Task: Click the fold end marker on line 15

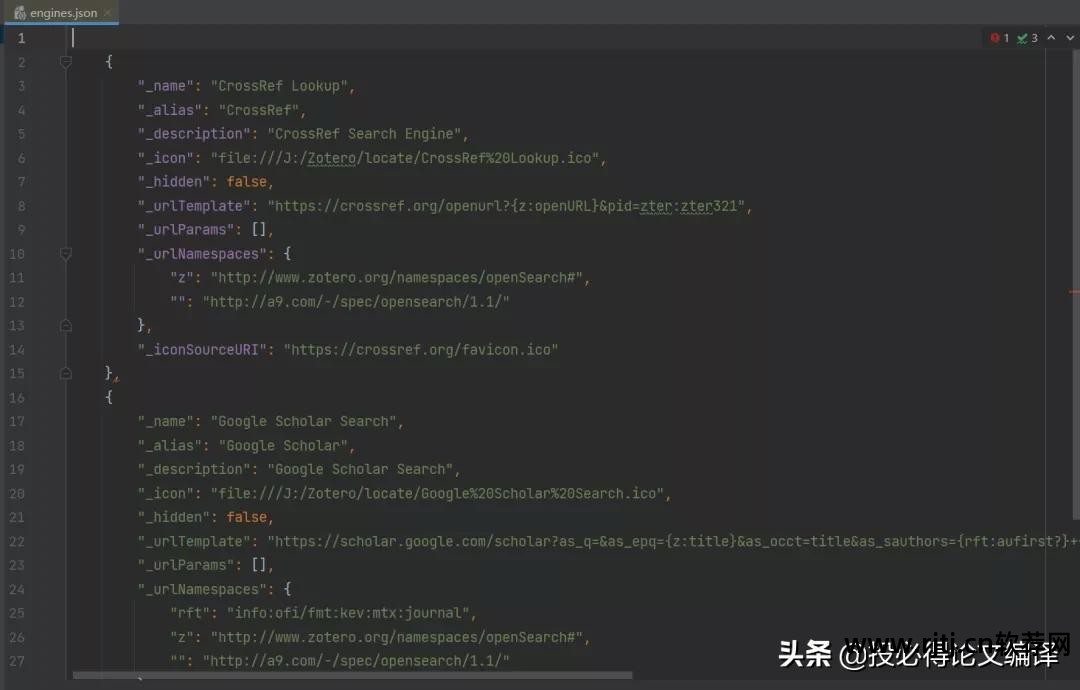Action: tap(66, 373)
